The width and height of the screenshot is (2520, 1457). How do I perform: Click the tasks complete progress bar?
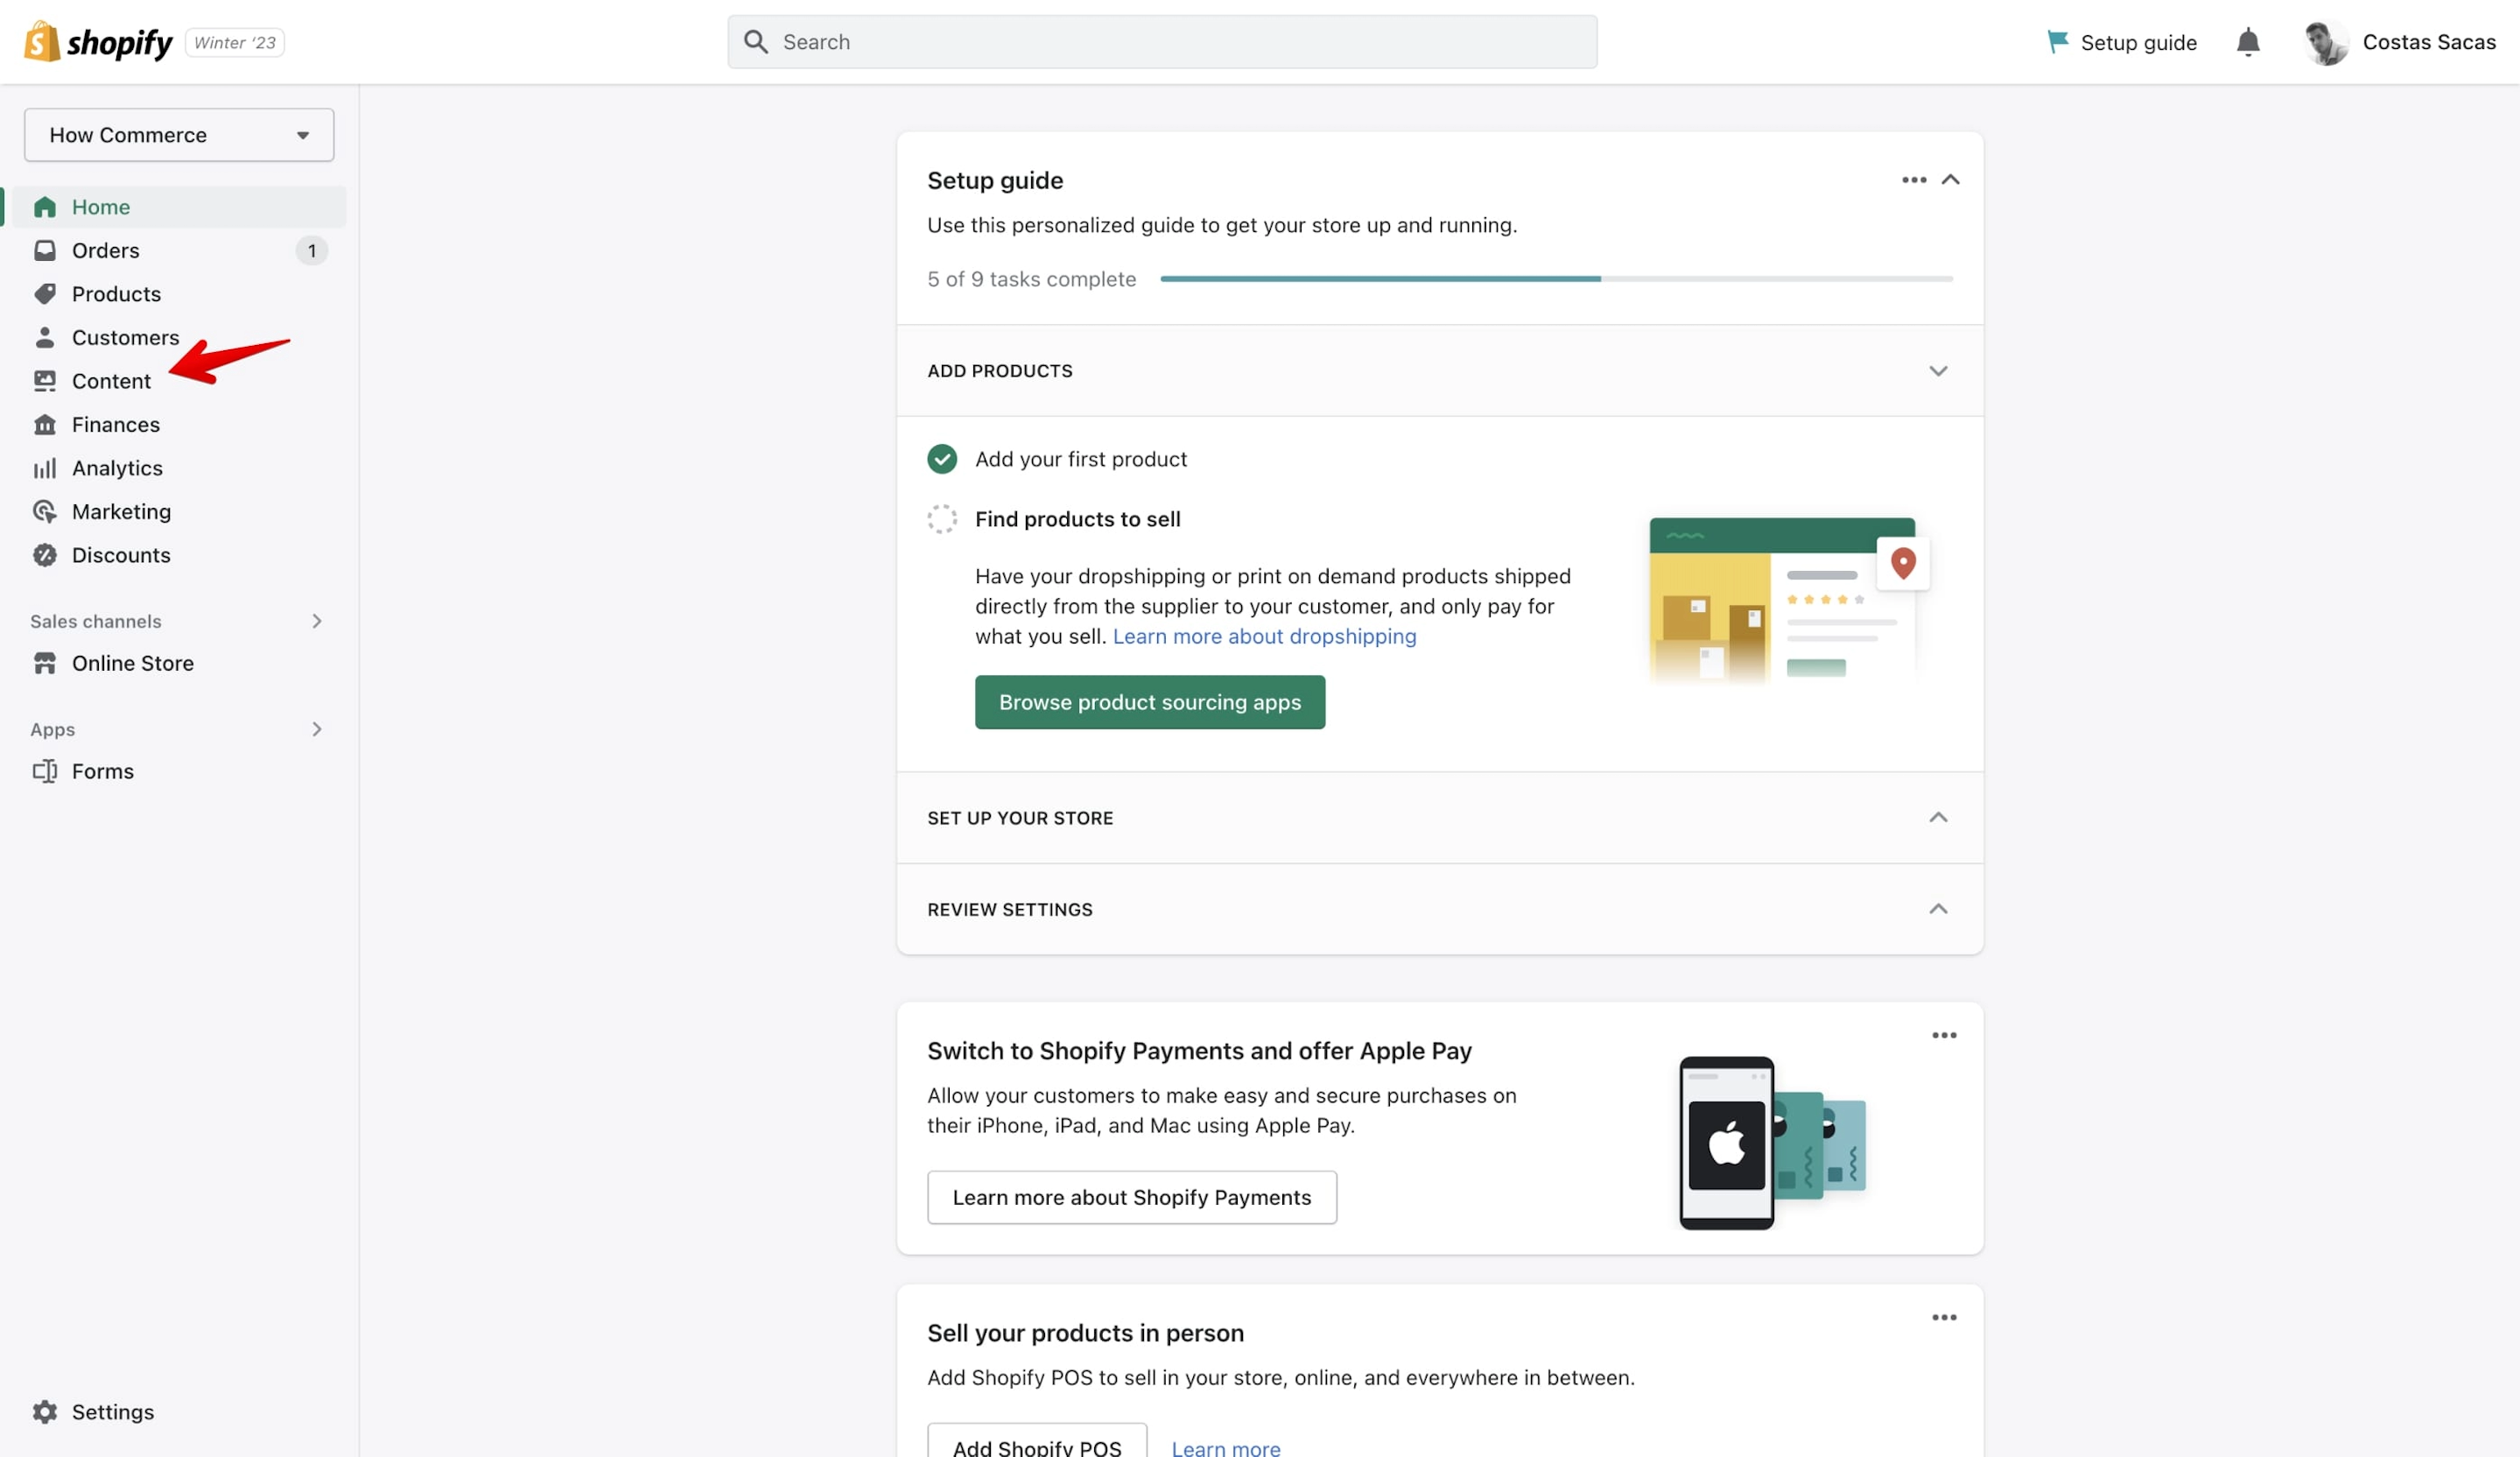tap(1556, 279)
